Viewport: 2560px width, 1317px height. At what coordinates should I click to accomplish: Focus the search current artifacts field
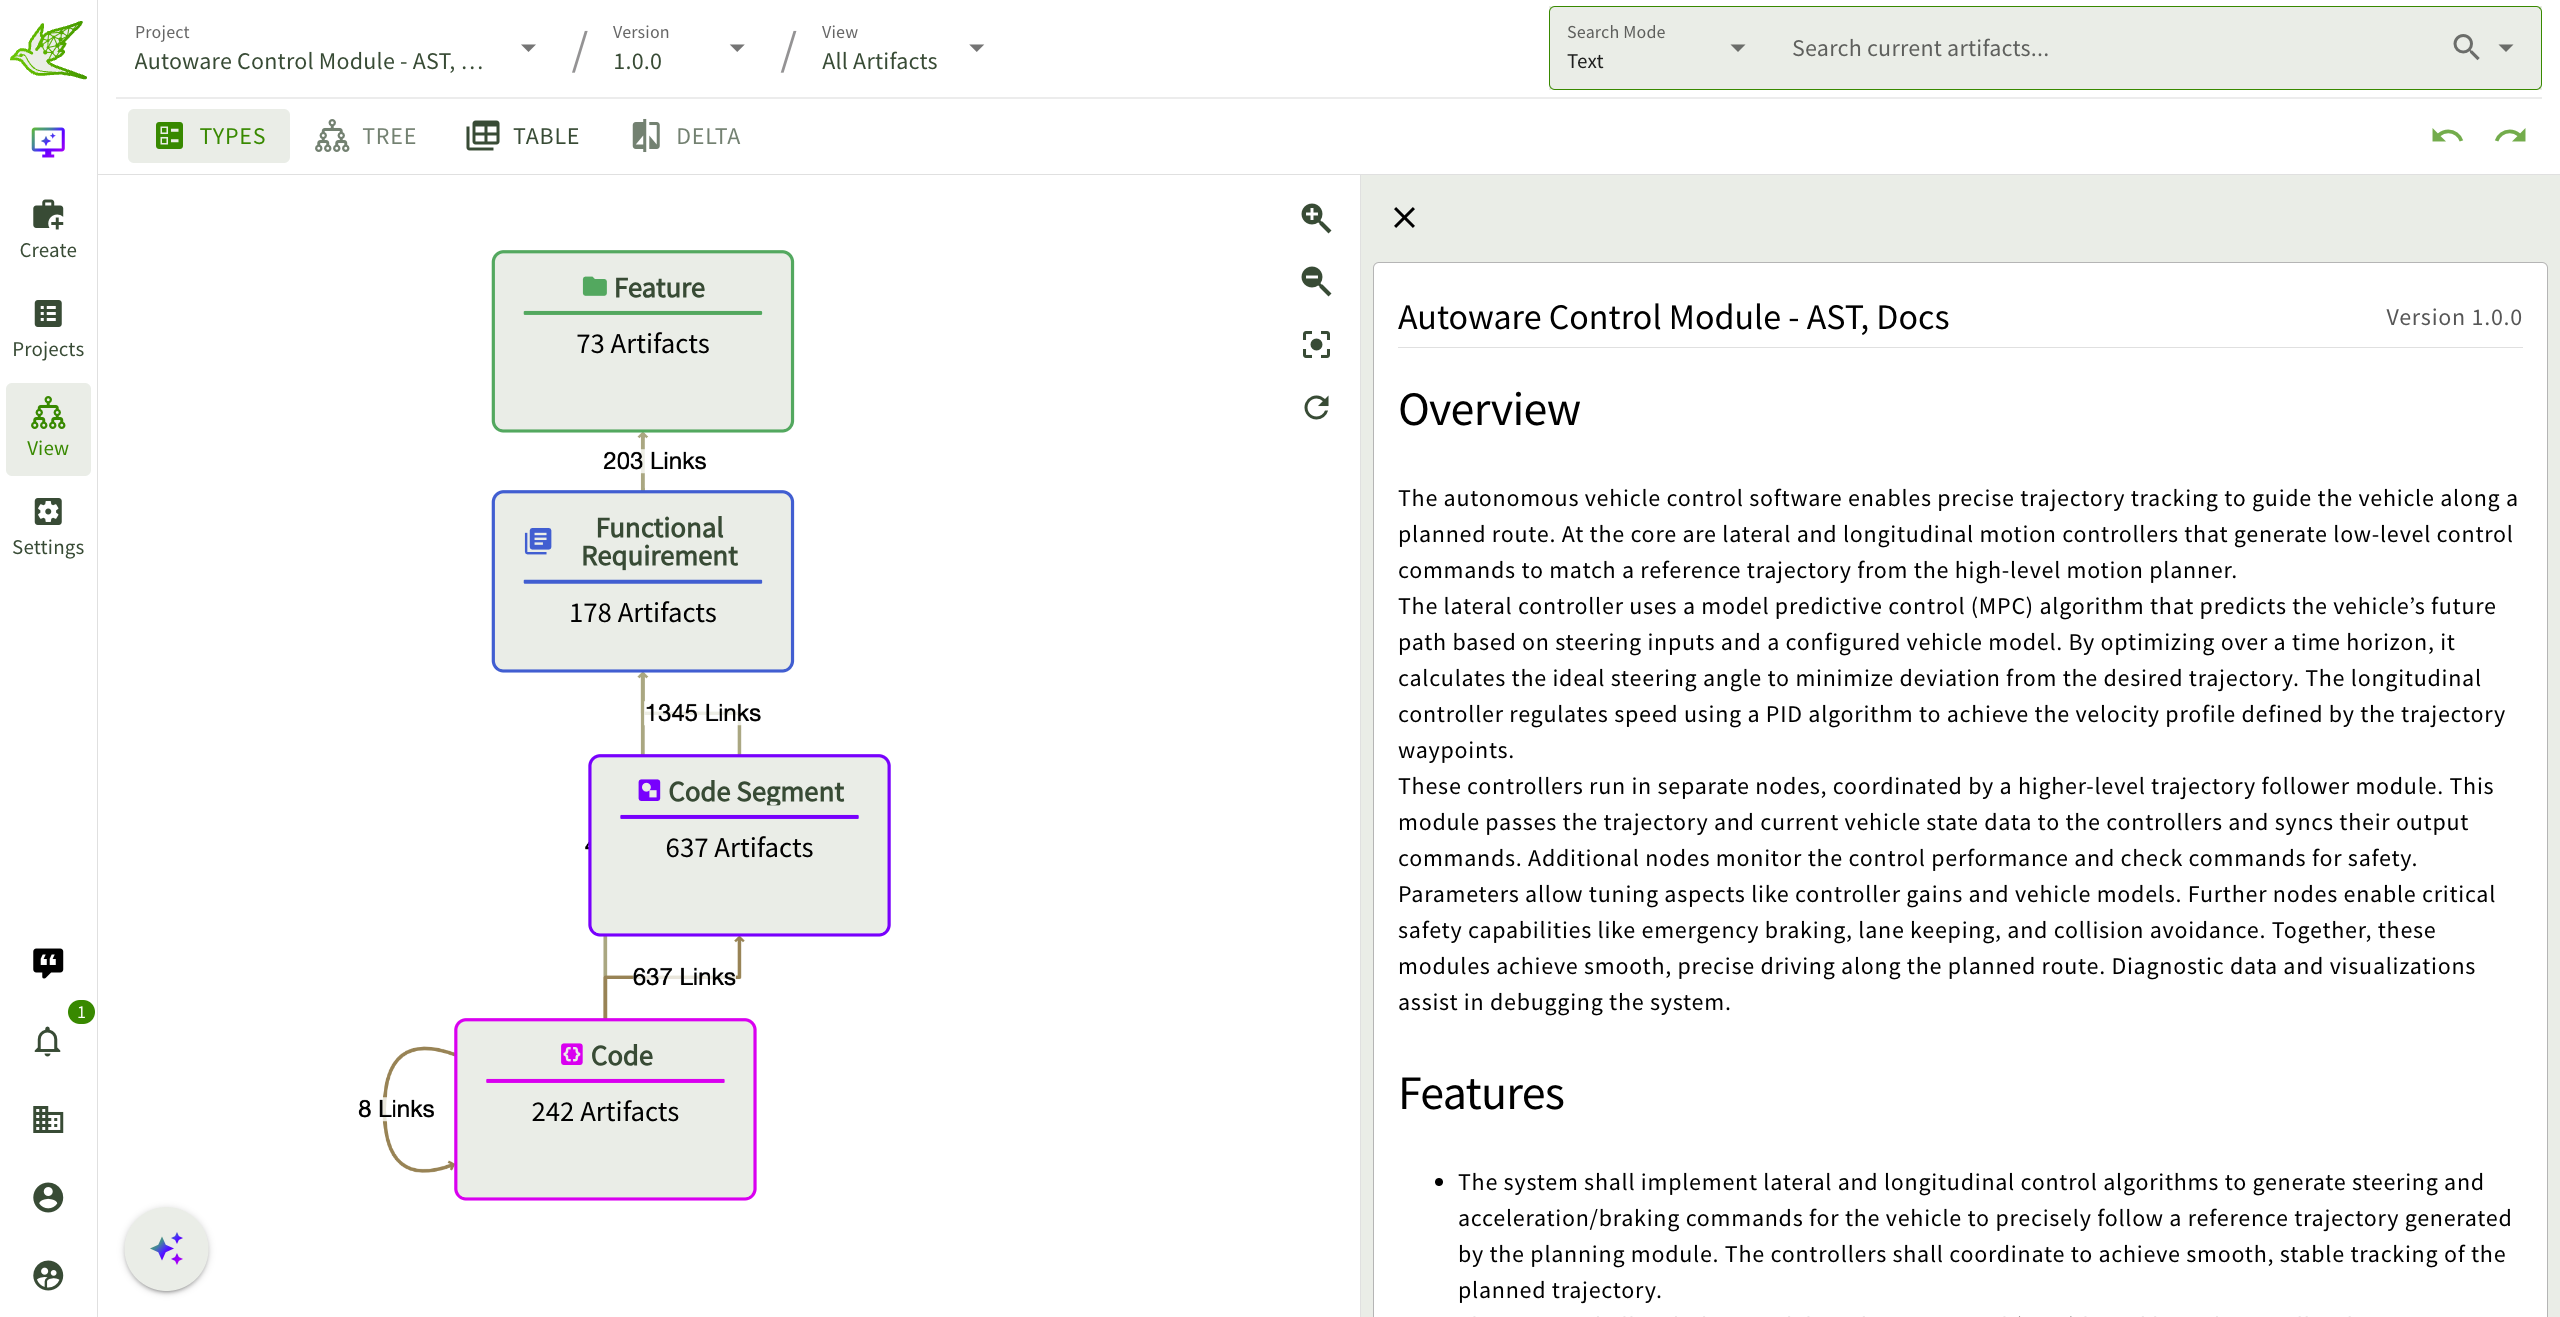tap(2100, 48)
